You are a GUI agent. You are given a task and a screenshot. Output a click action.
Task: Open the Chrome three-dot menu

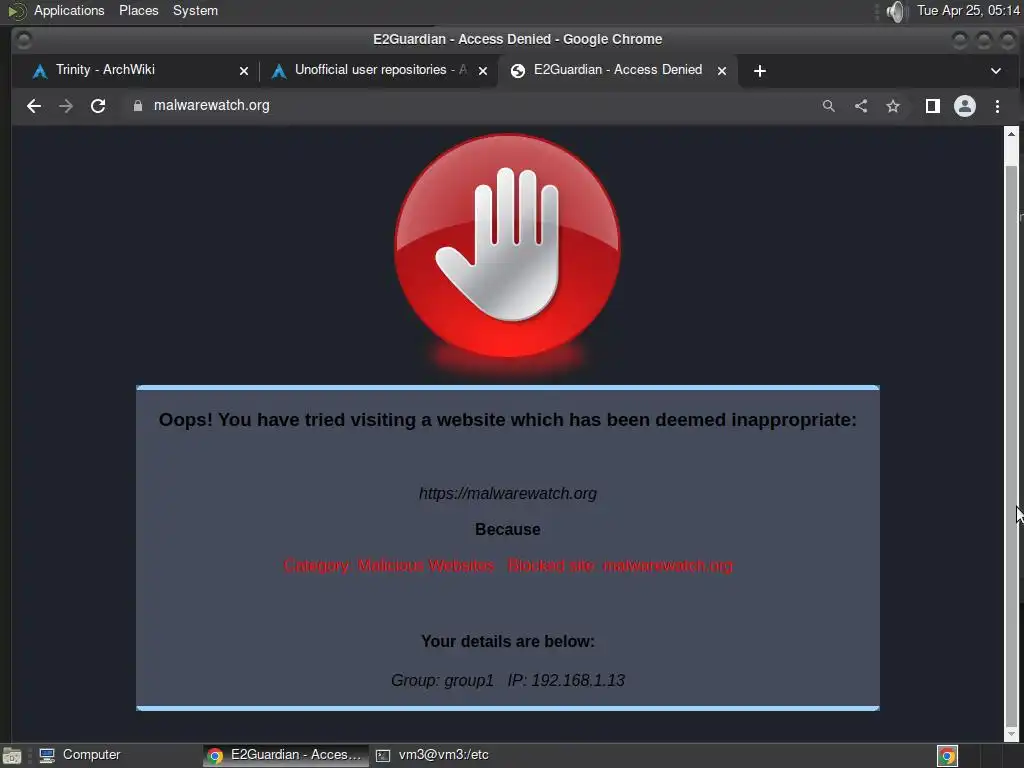(997, 106)
